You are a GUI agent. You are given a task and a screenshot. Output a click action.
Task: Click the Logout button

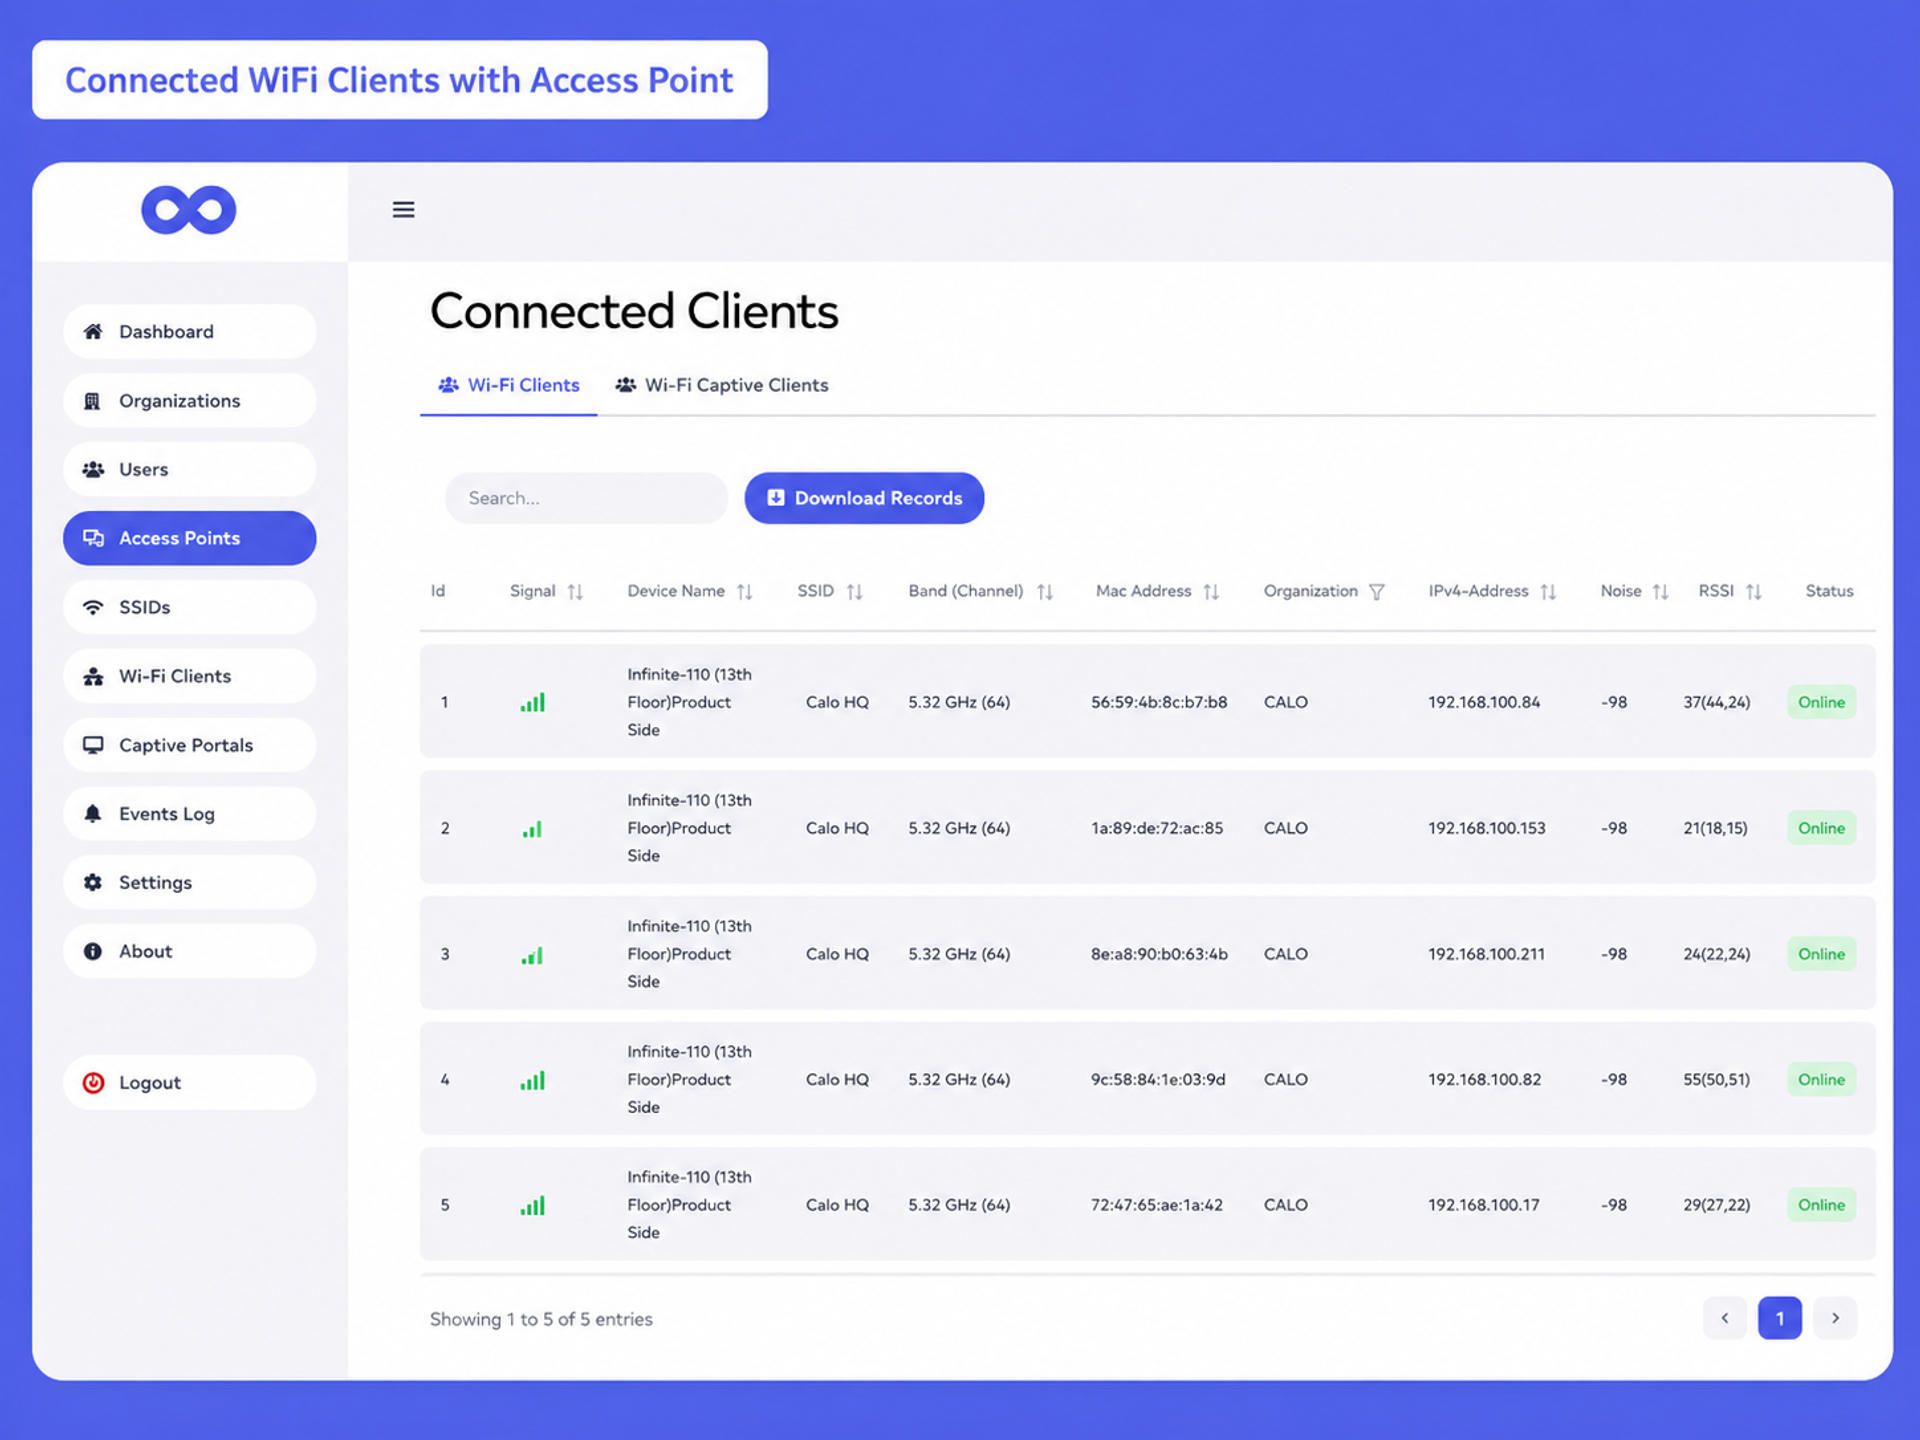pyautogui.click(x=190, y=1083)
